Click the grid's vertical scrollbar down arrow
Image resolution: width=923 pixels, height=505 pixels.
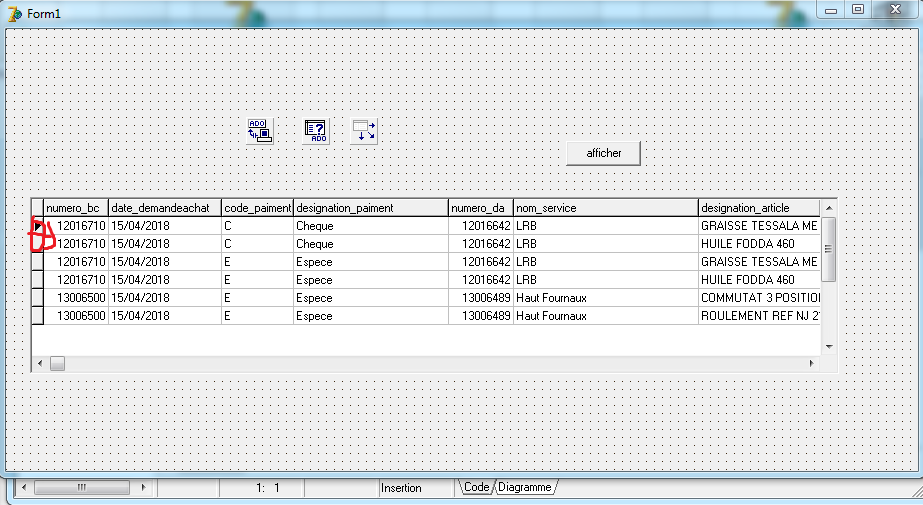click(x=827, y=346)
